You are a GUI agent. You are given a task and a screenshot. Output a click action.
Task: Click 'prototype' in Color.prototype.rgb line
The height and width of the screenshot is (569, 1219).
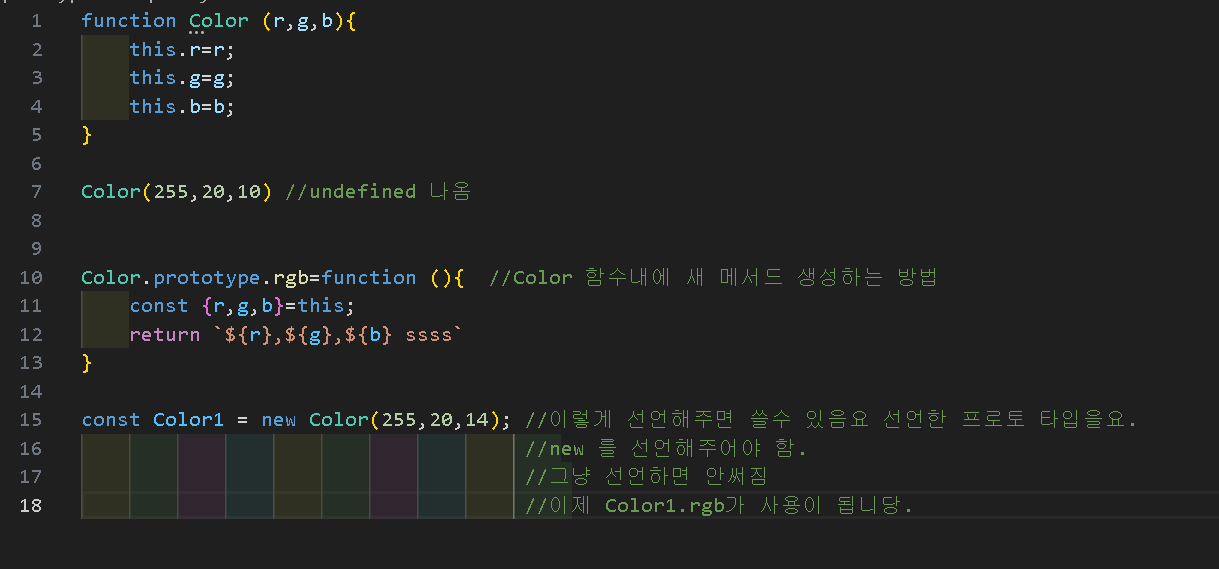click(206, 278)
